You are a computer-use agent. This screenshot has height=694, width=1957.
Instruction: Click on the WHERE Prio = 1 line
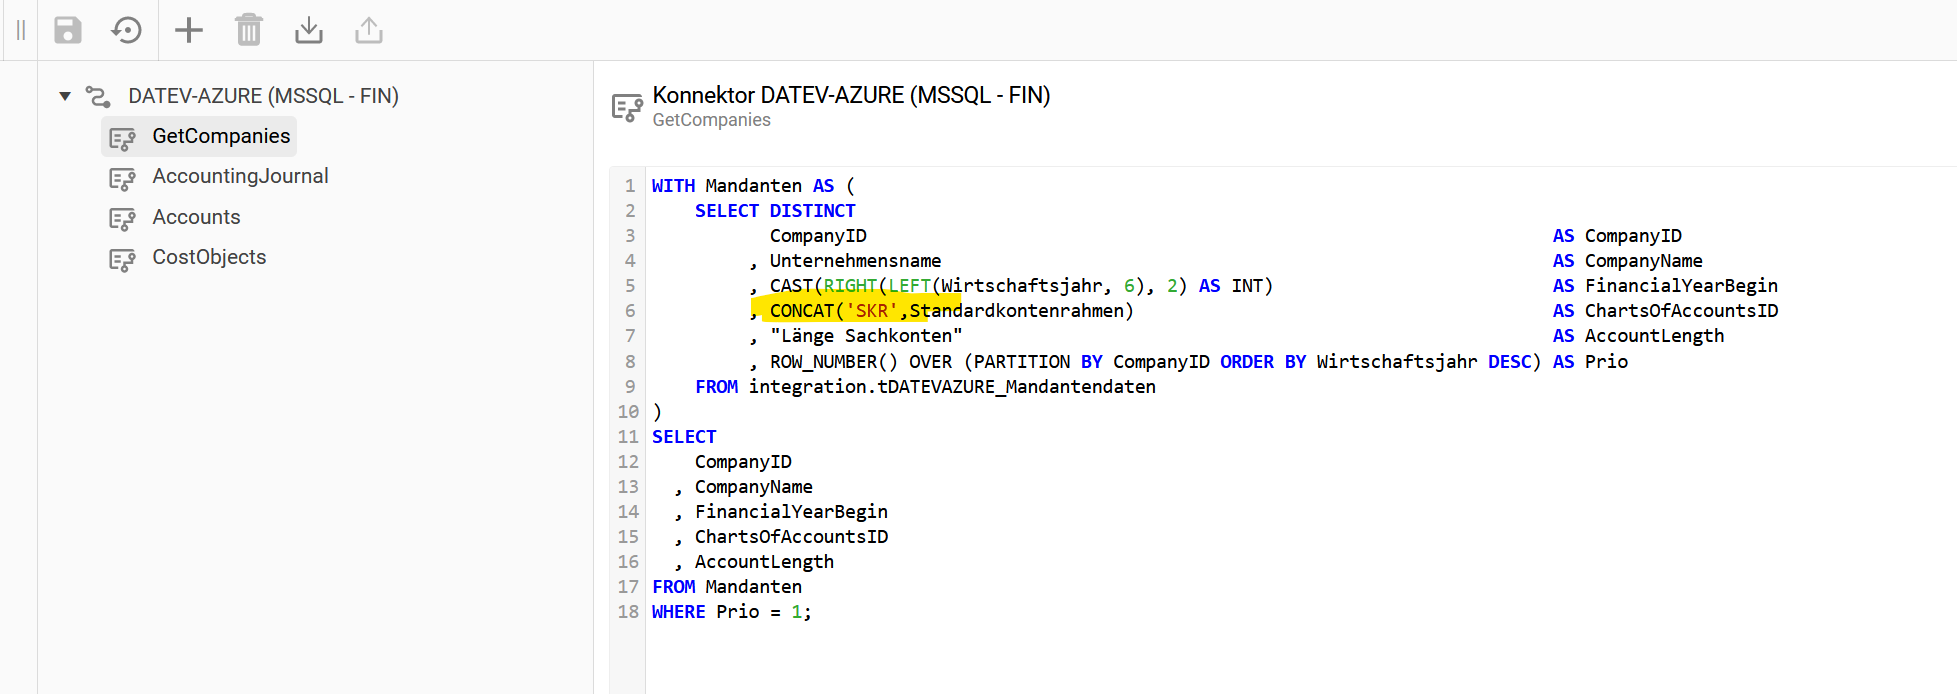click(x=730, y=612)
